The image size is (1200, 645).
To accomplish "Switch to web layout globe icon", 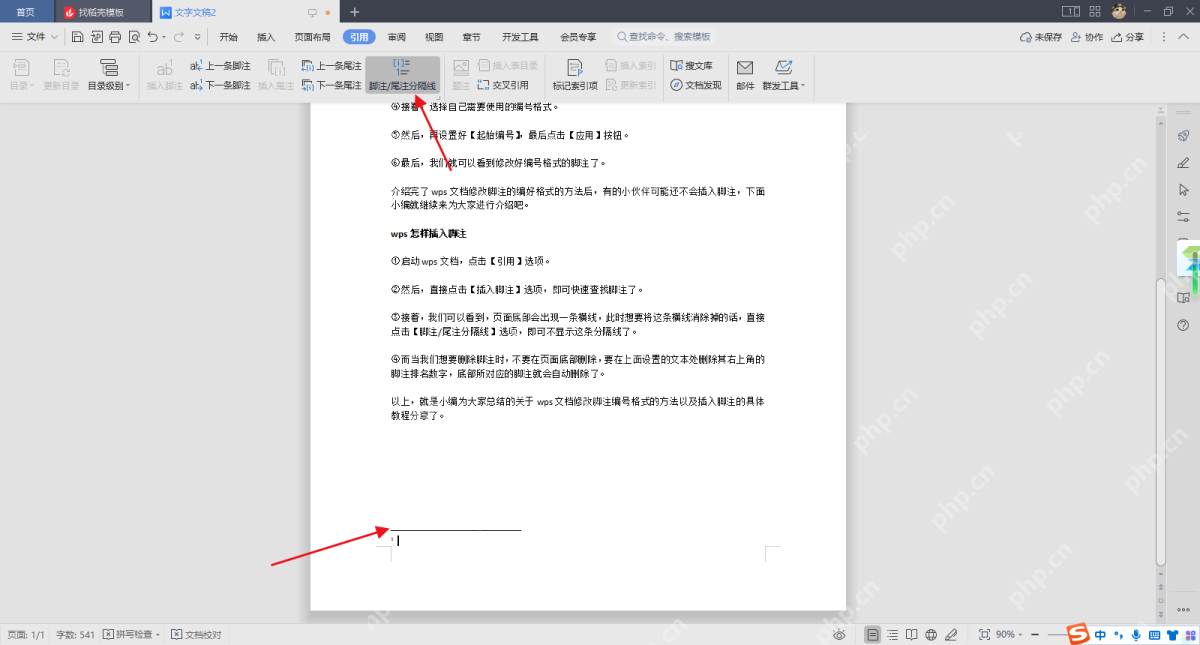I will pyautogui.click(x=931, y=635).
